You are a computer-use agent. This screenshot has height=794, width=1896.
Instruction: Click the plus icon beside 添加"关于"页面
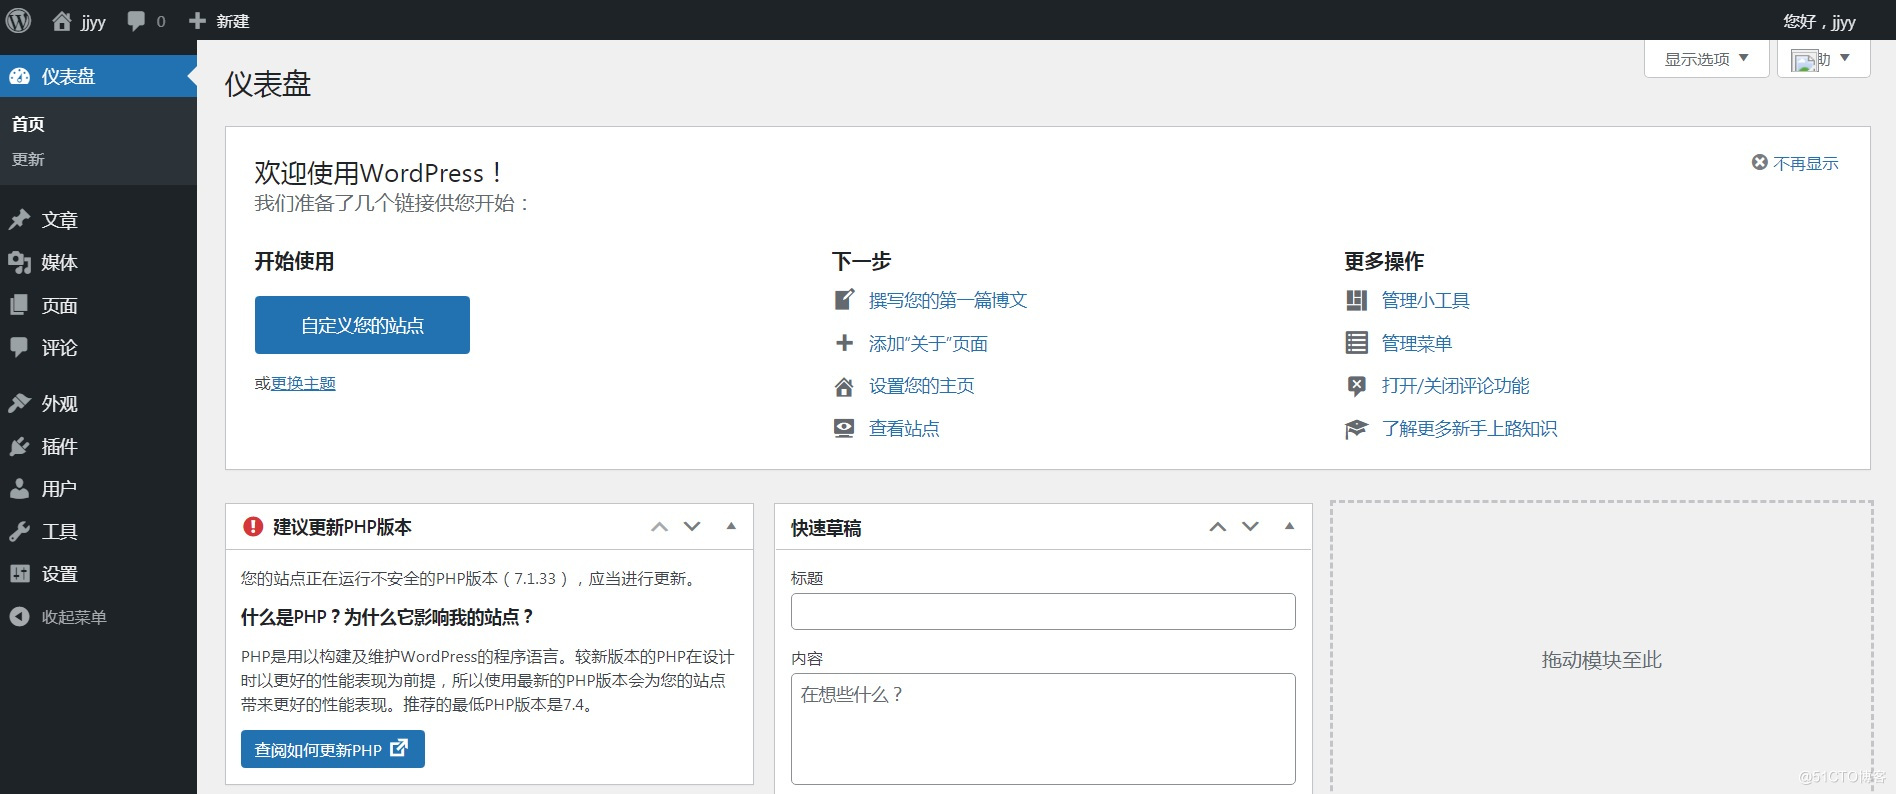click(x=844, y=343)
